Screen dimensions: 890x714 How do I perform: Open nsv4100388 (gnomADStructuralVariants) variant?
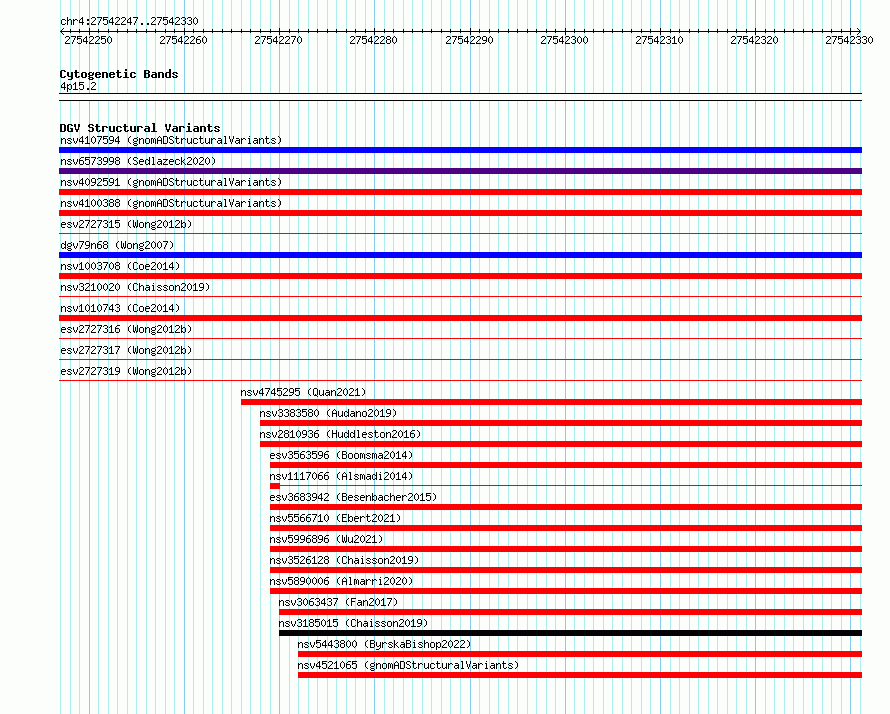point(171,203)
